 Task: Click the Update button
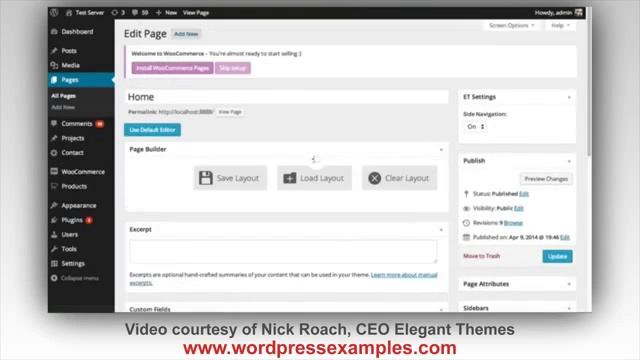(x=557, y=256)
